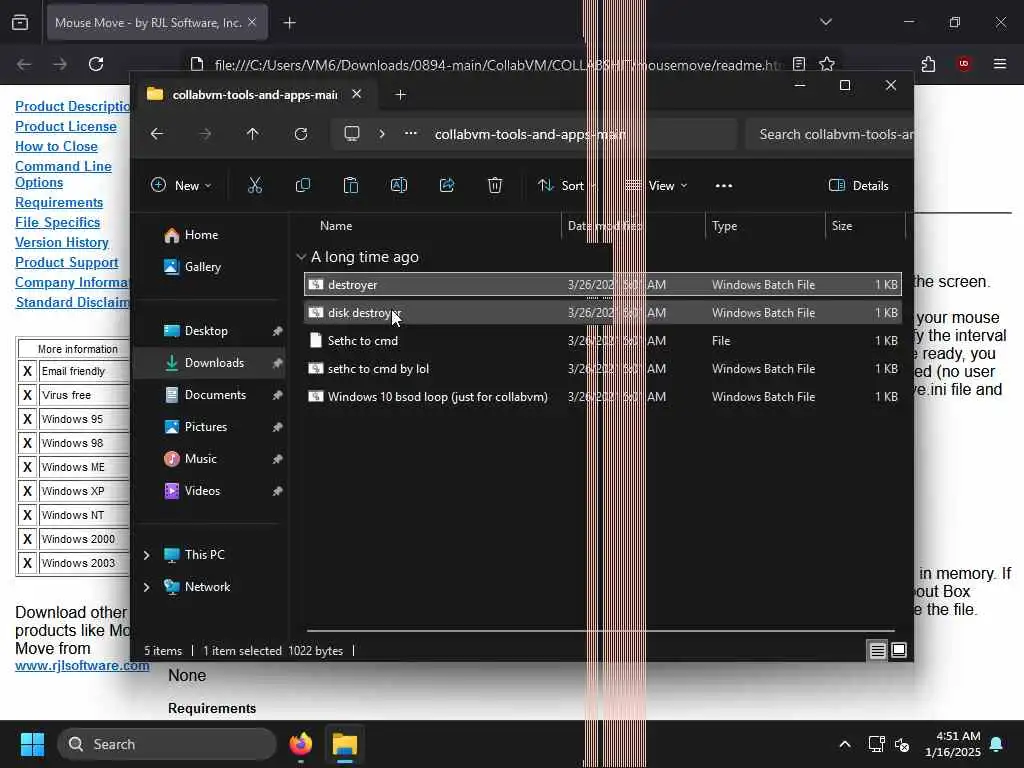Open File Specifics link
Image resolution: width=1024 pixels, height=768 pixels.
click(x=57, y=223)
